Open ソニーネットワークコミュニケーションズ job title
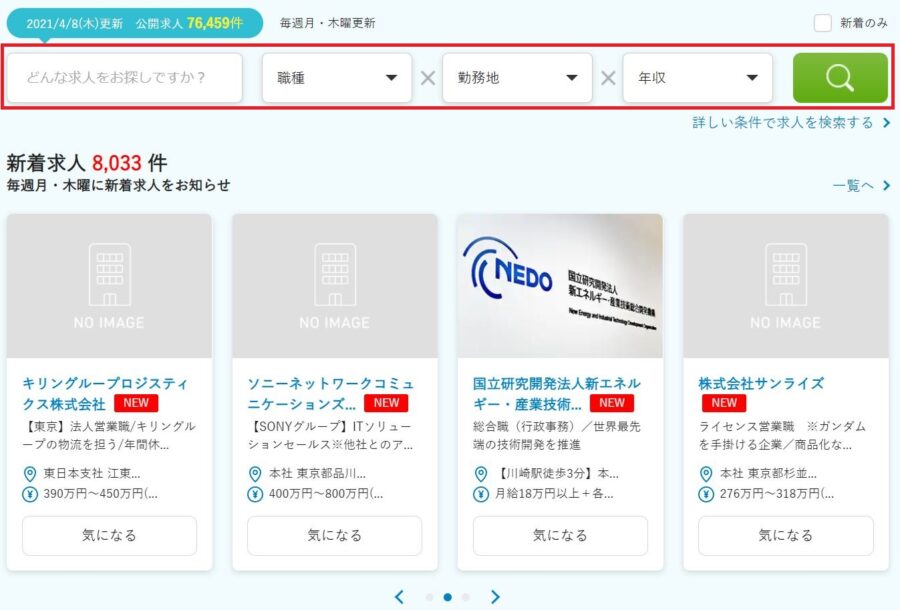This screenshot has width=900, height=610. (330, 394)
